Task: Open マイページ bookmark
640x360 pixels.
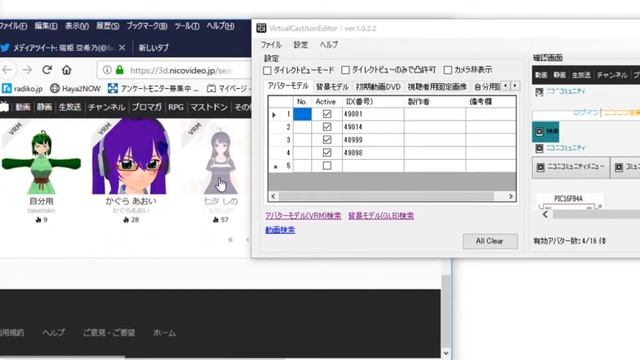Action: [228, 88]
